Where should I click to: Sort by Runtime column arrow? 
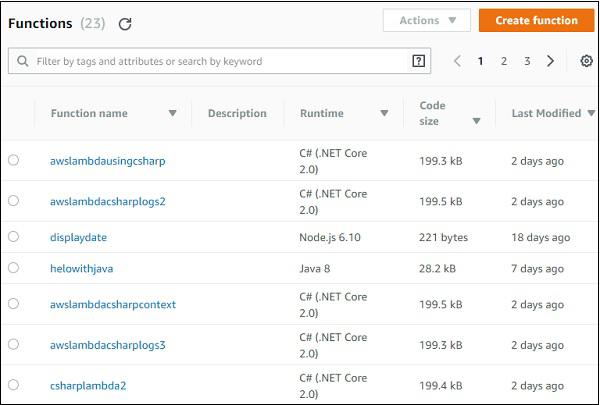click(384, 114)
